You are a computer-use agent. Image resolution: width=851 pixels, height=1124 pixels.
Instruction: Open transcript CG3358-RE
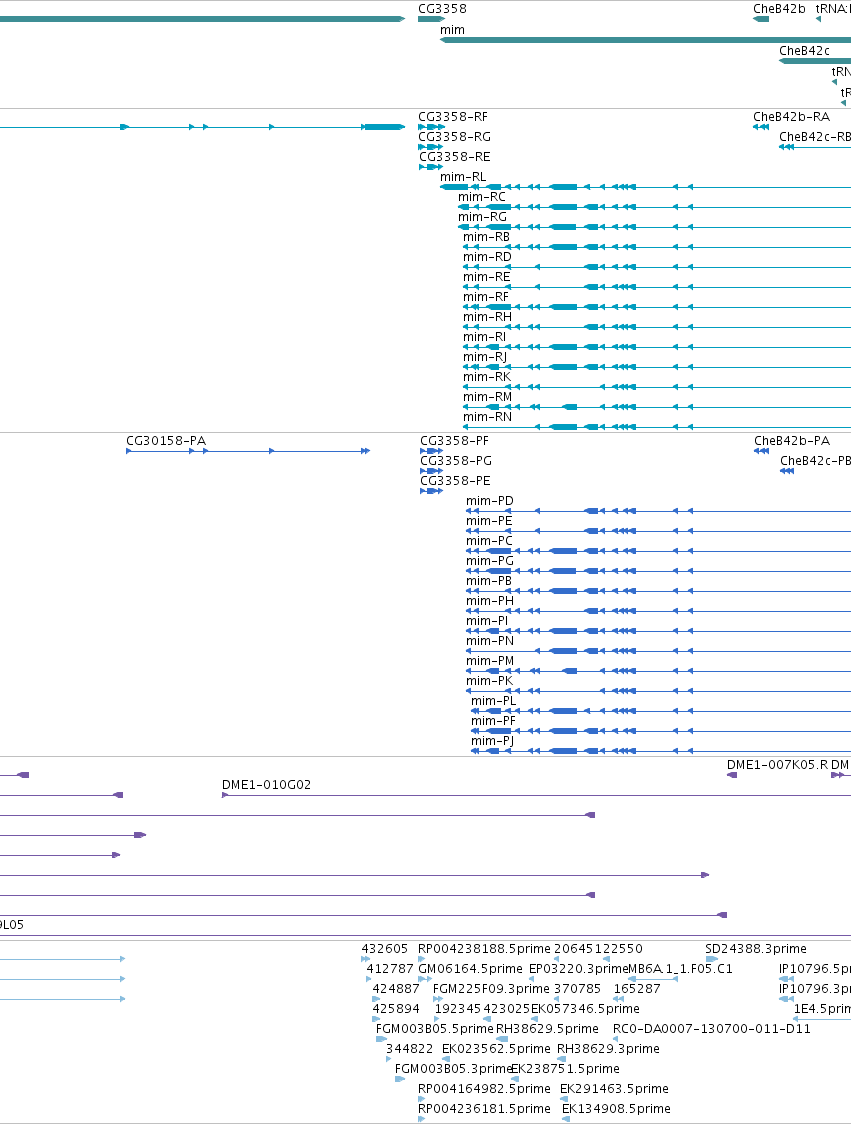point(455,157)
